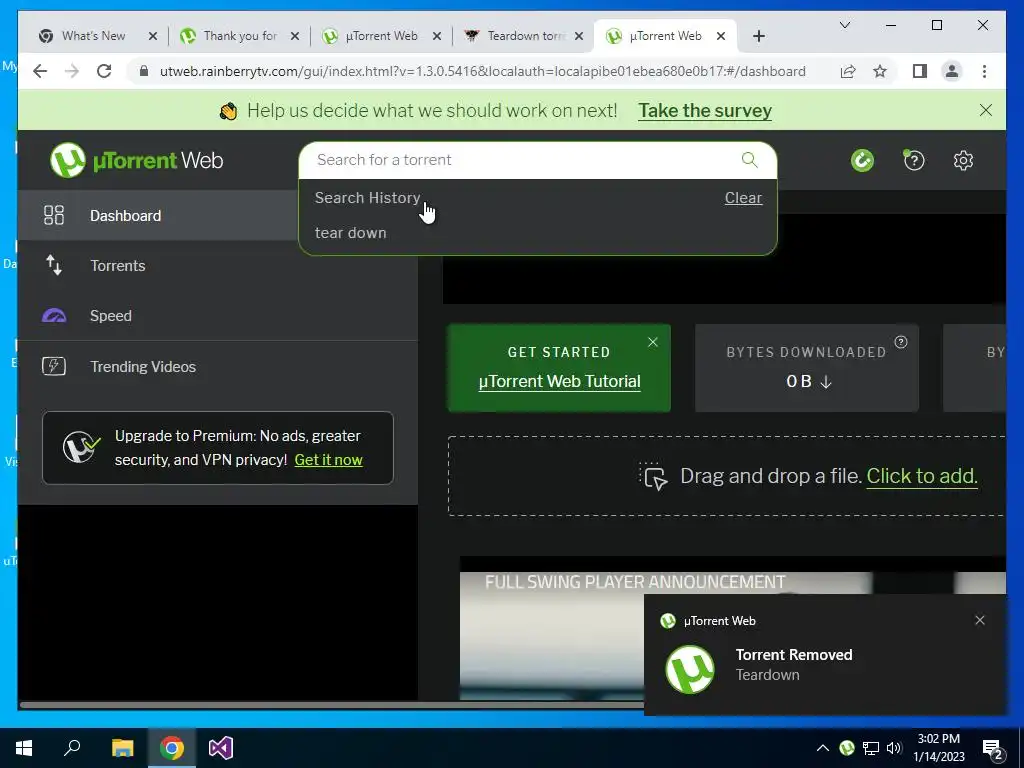Open Windows taskbar search
Image resolution: width=1024 pixels, height=768 pixels.
tap(72, 748)
